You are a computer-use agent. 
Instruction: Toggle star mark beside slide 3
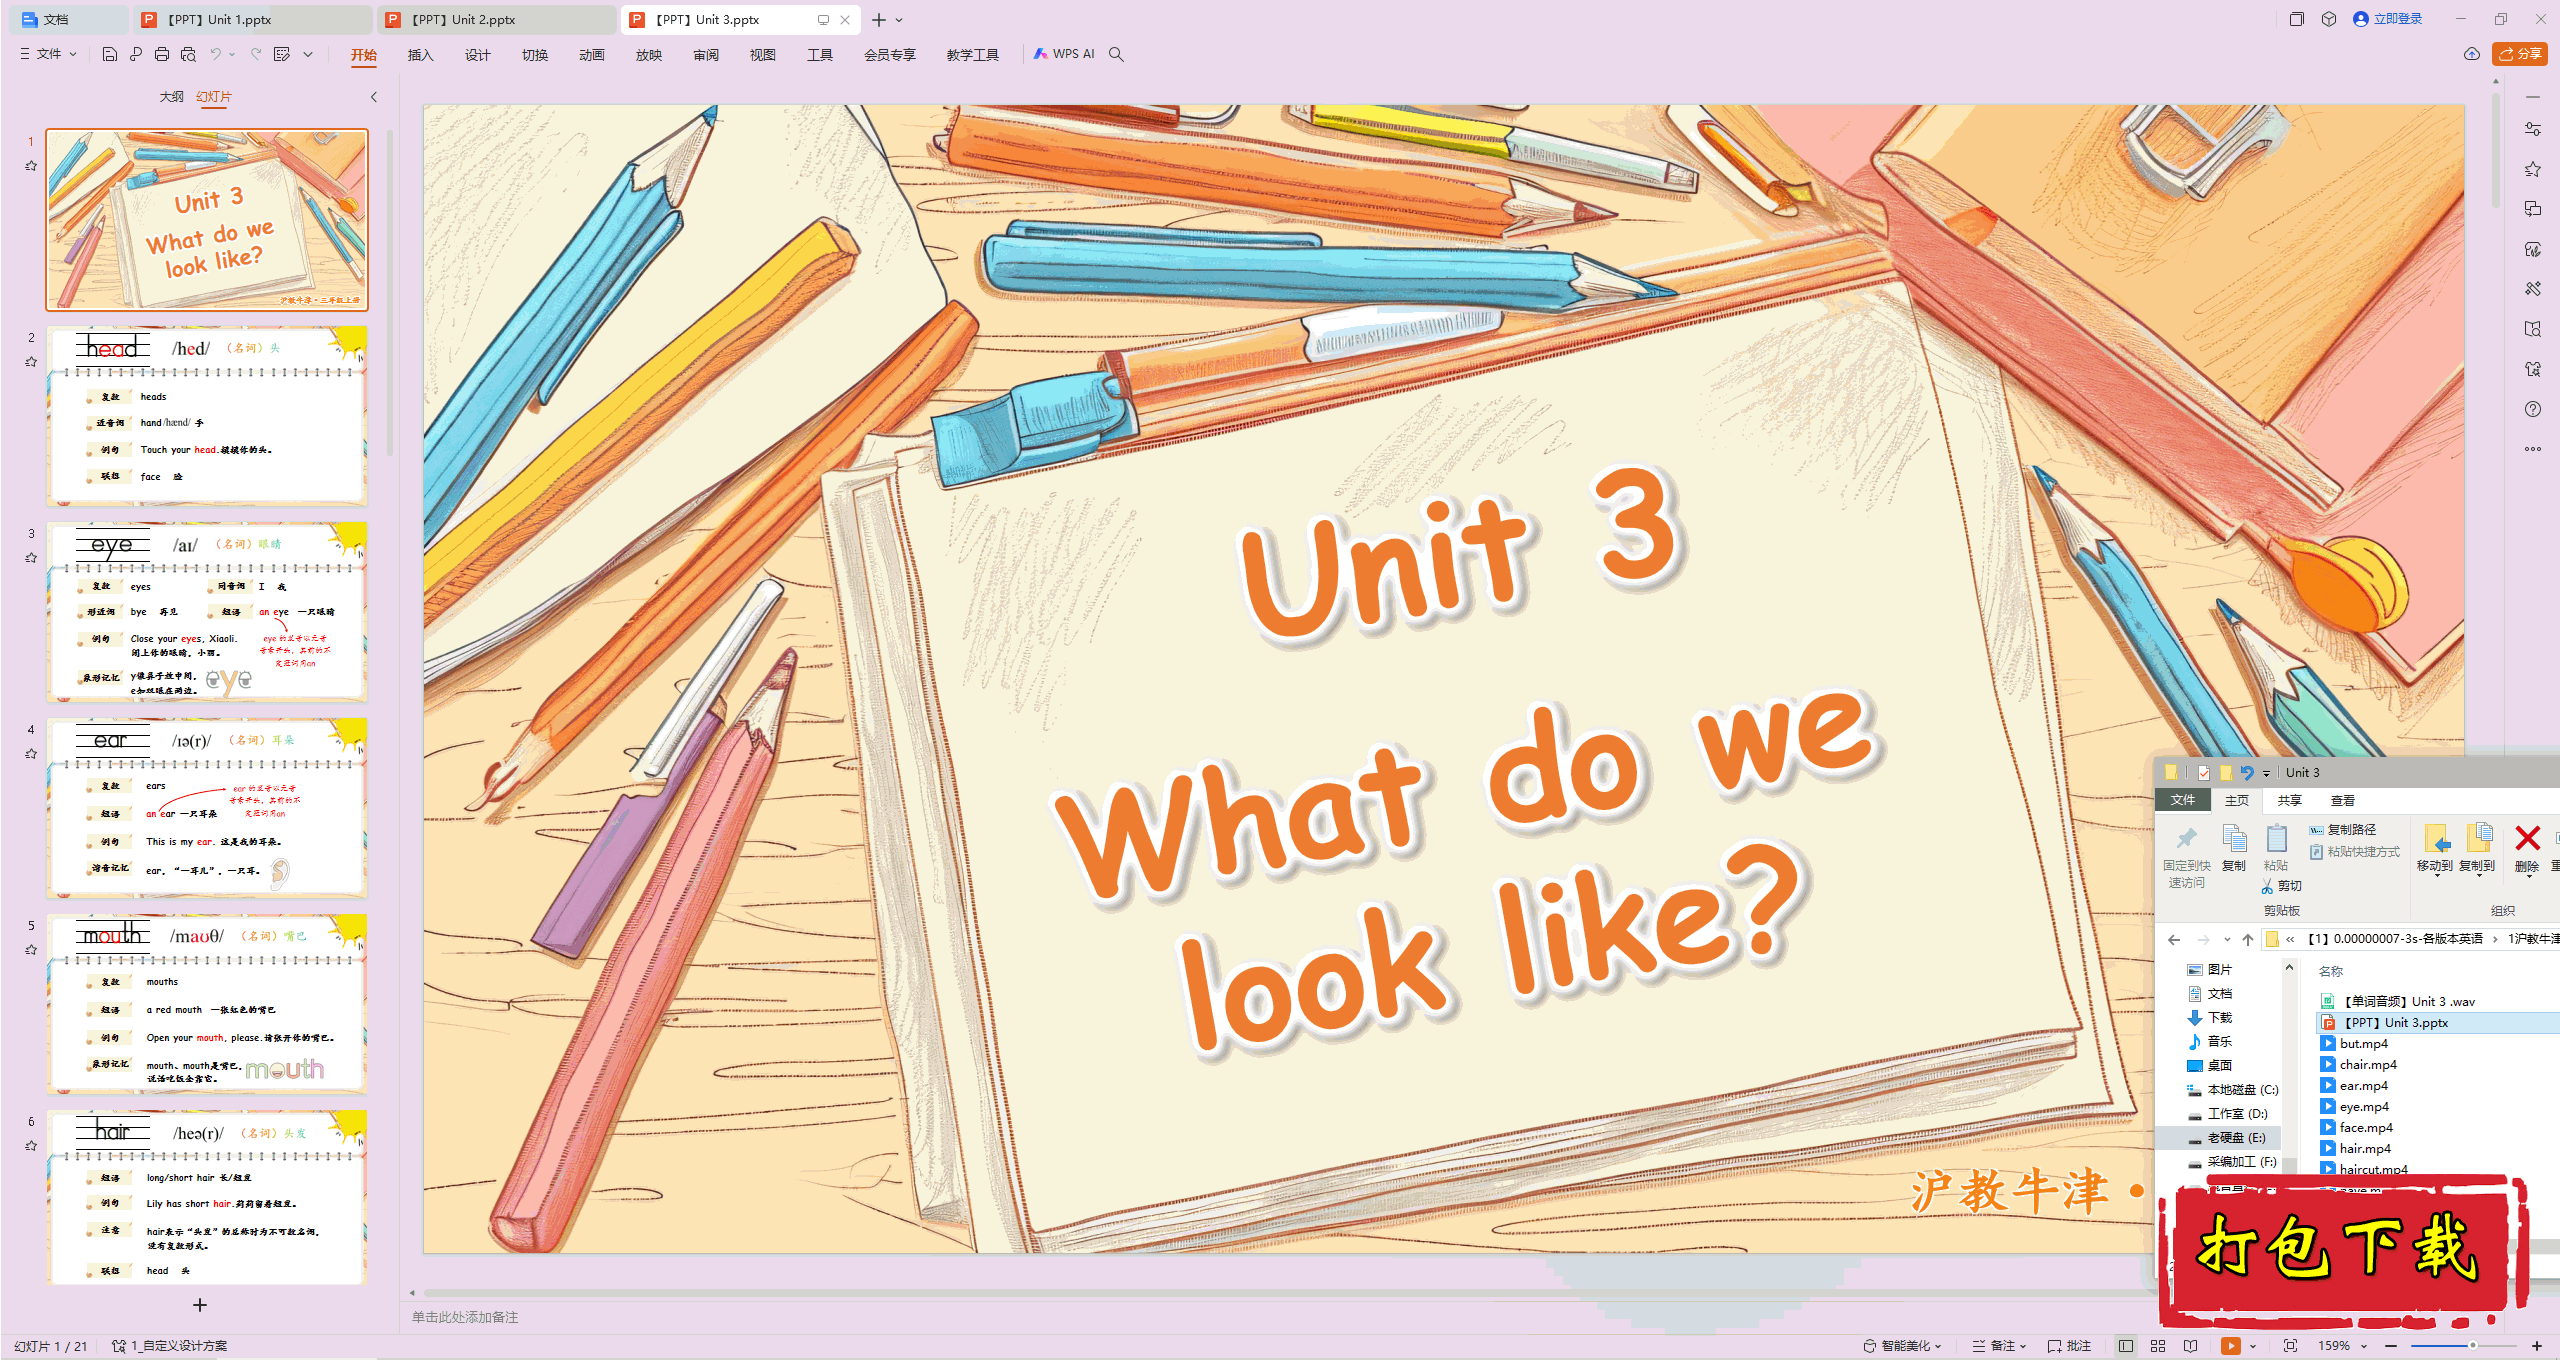(31, 558)
